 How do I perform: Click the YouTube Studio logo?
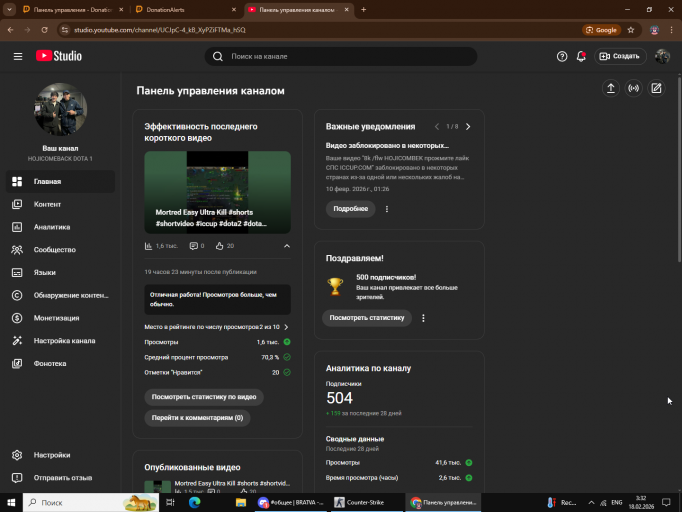tap(59, 56)
